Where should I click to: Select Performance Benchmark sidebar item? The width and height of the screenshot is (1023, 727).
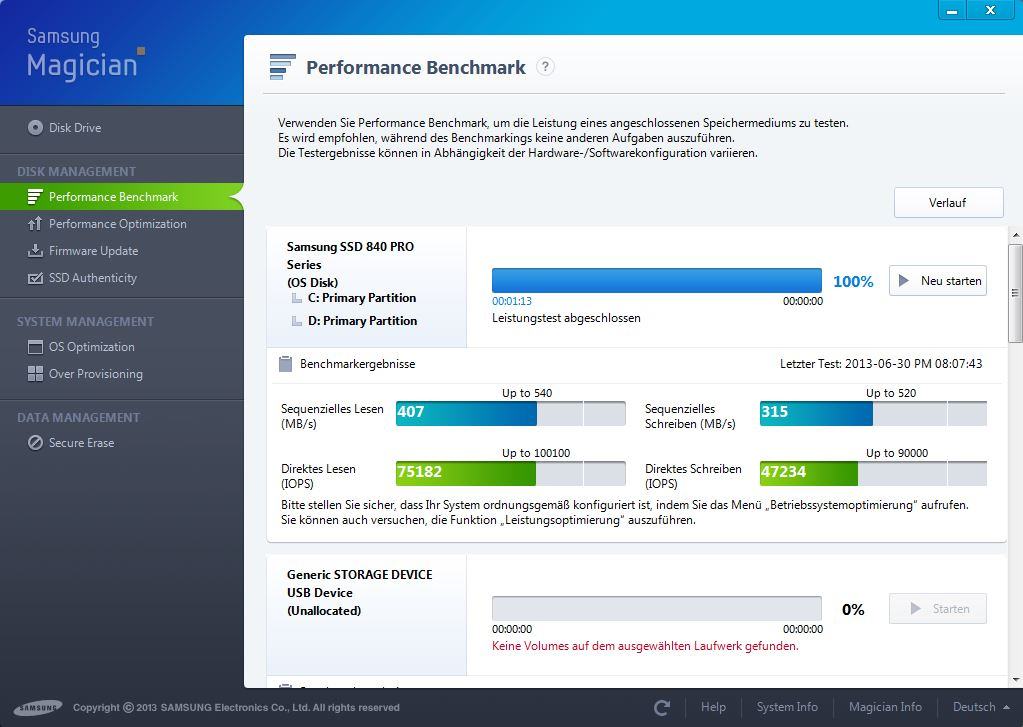[x=121, y=196]
